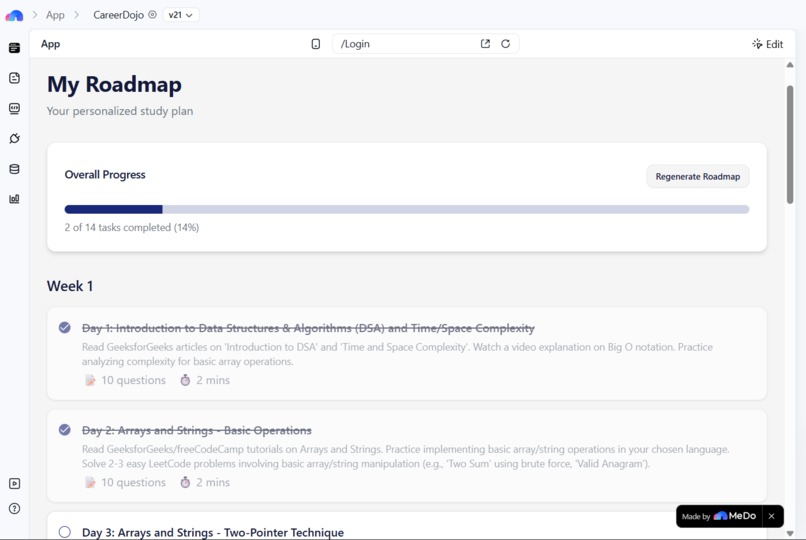The width and height of the screenshot is (806, 540).
Task: Open the sidebar analytics chart icon
Action: pos(14,199)
